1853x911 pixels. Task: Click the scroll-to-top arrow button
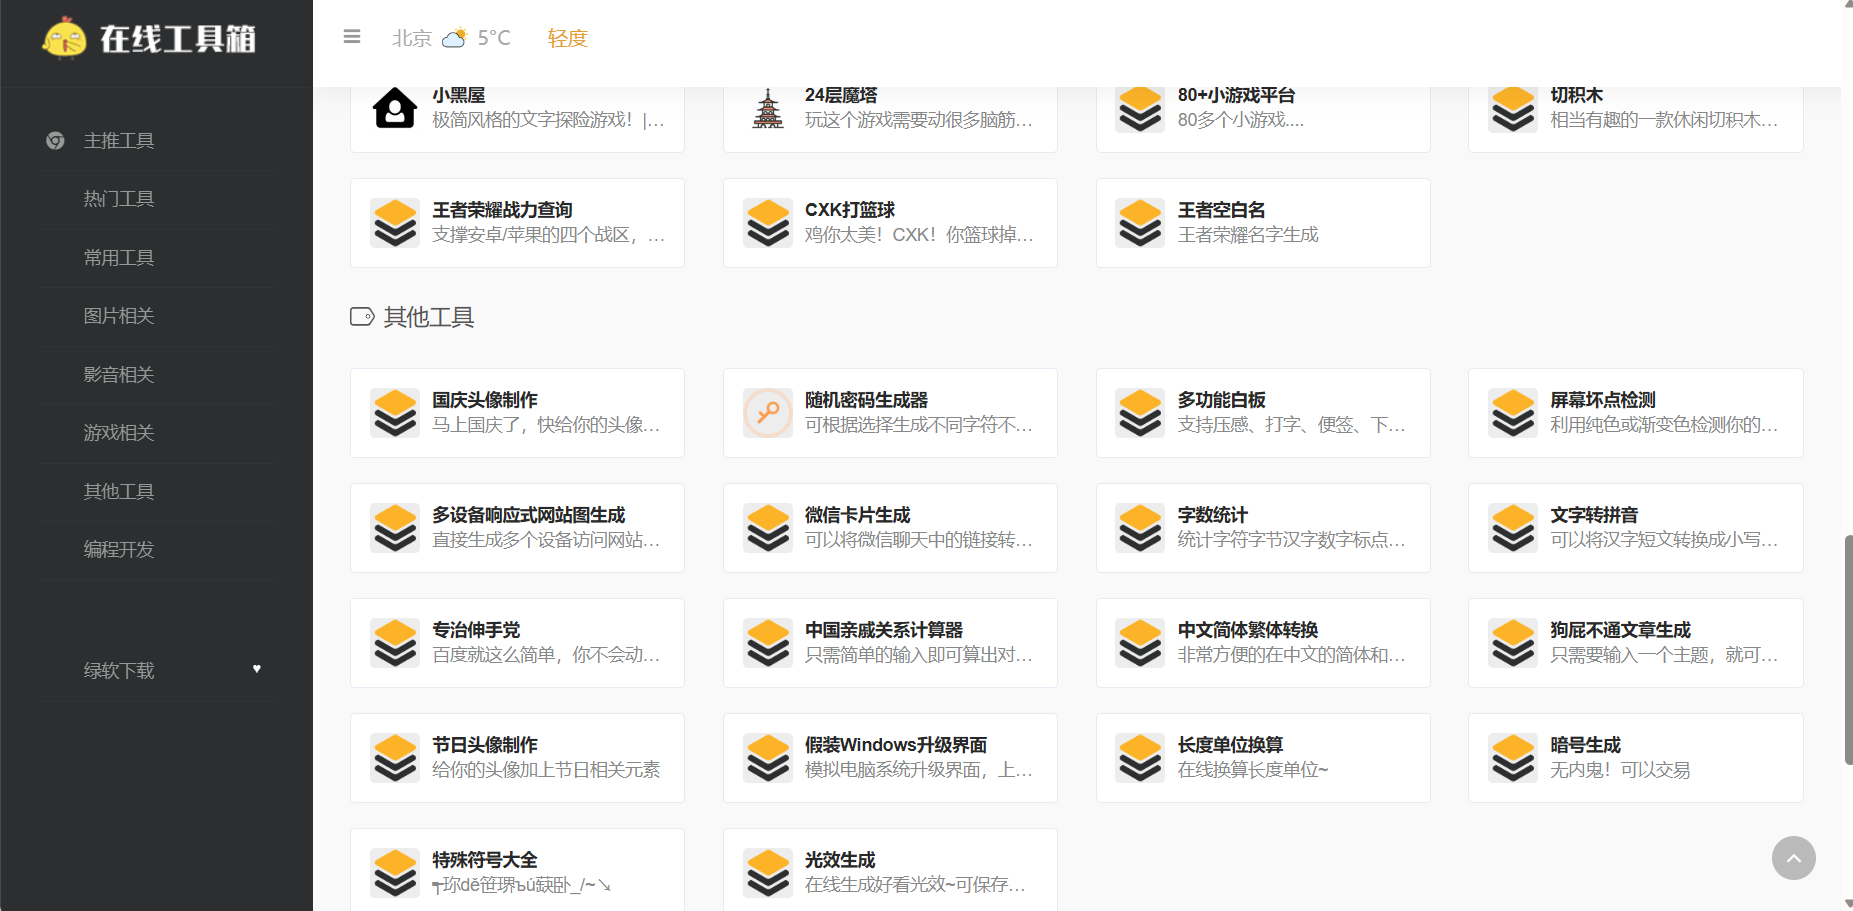(x=1793, y=858)
